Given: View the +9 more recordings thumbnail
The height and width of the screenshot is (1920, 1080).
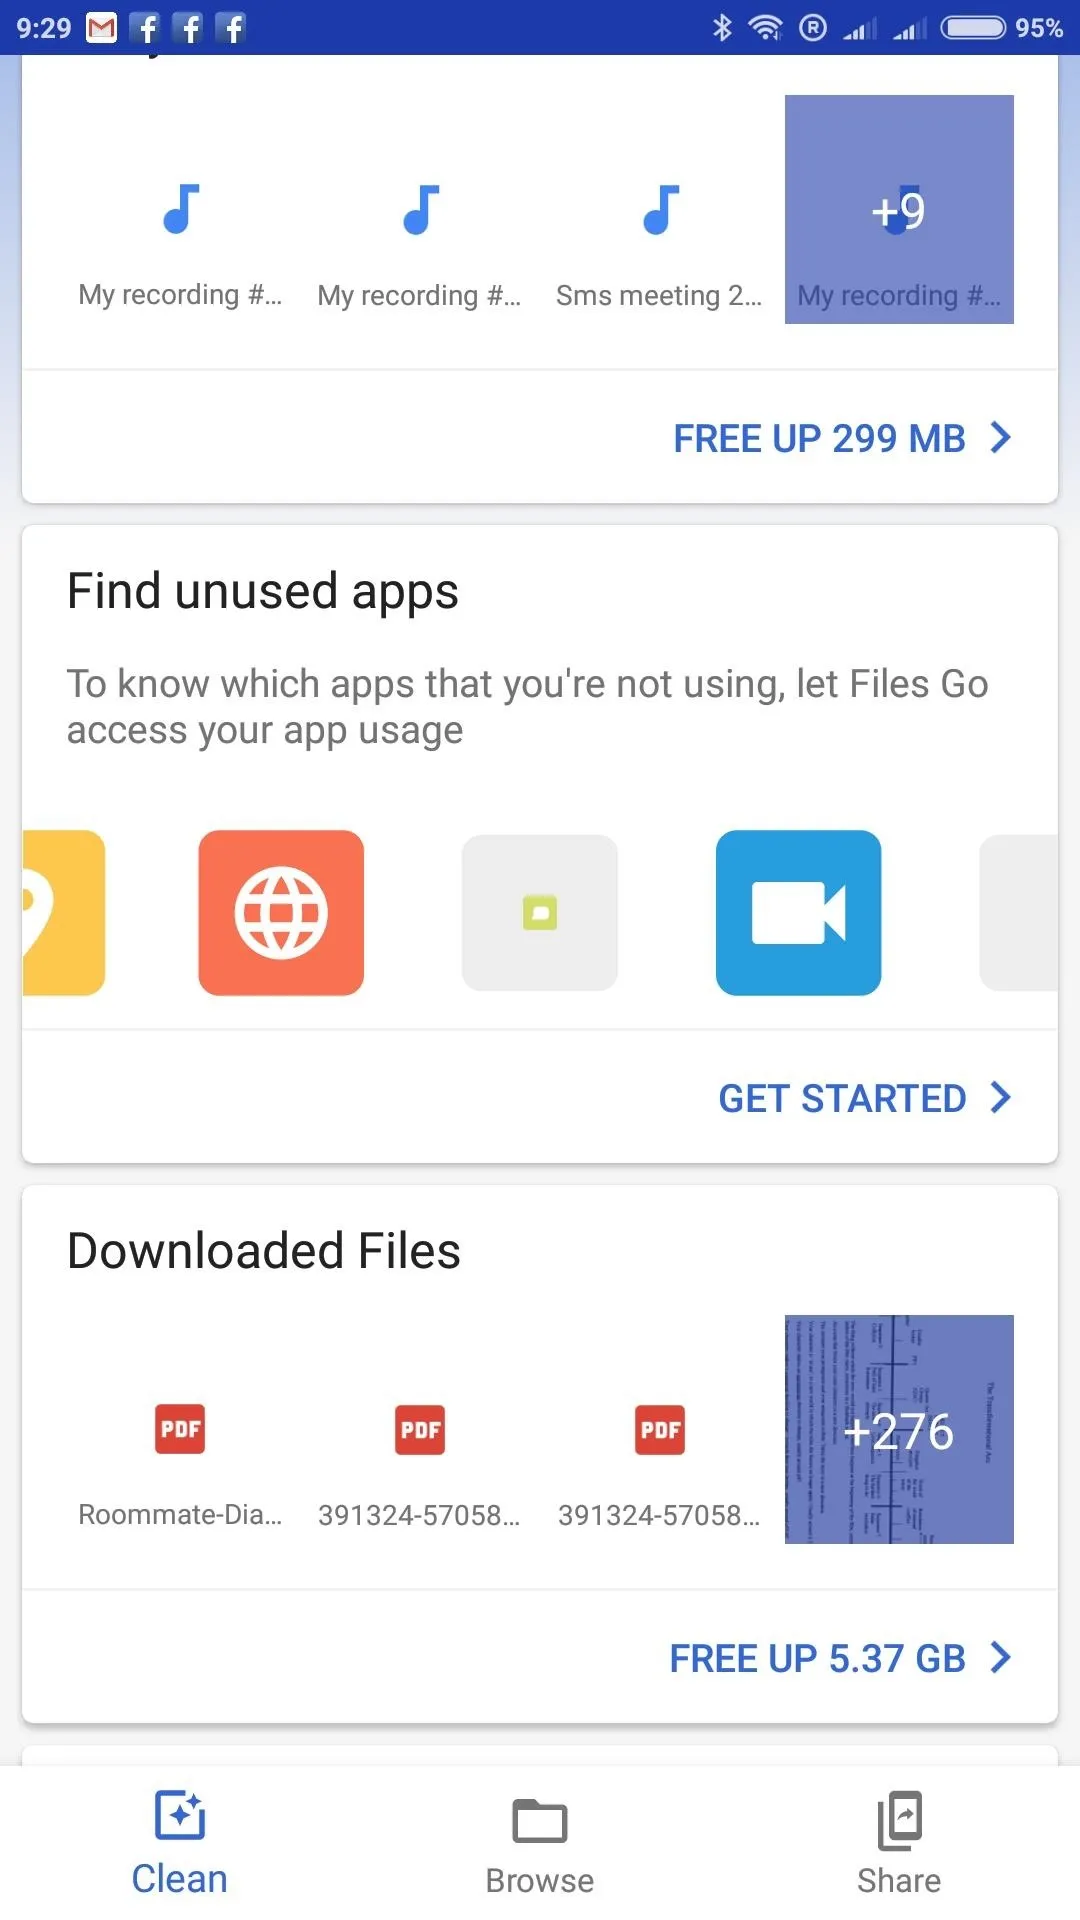Looking at the screenshot, I should coord(899,210).
